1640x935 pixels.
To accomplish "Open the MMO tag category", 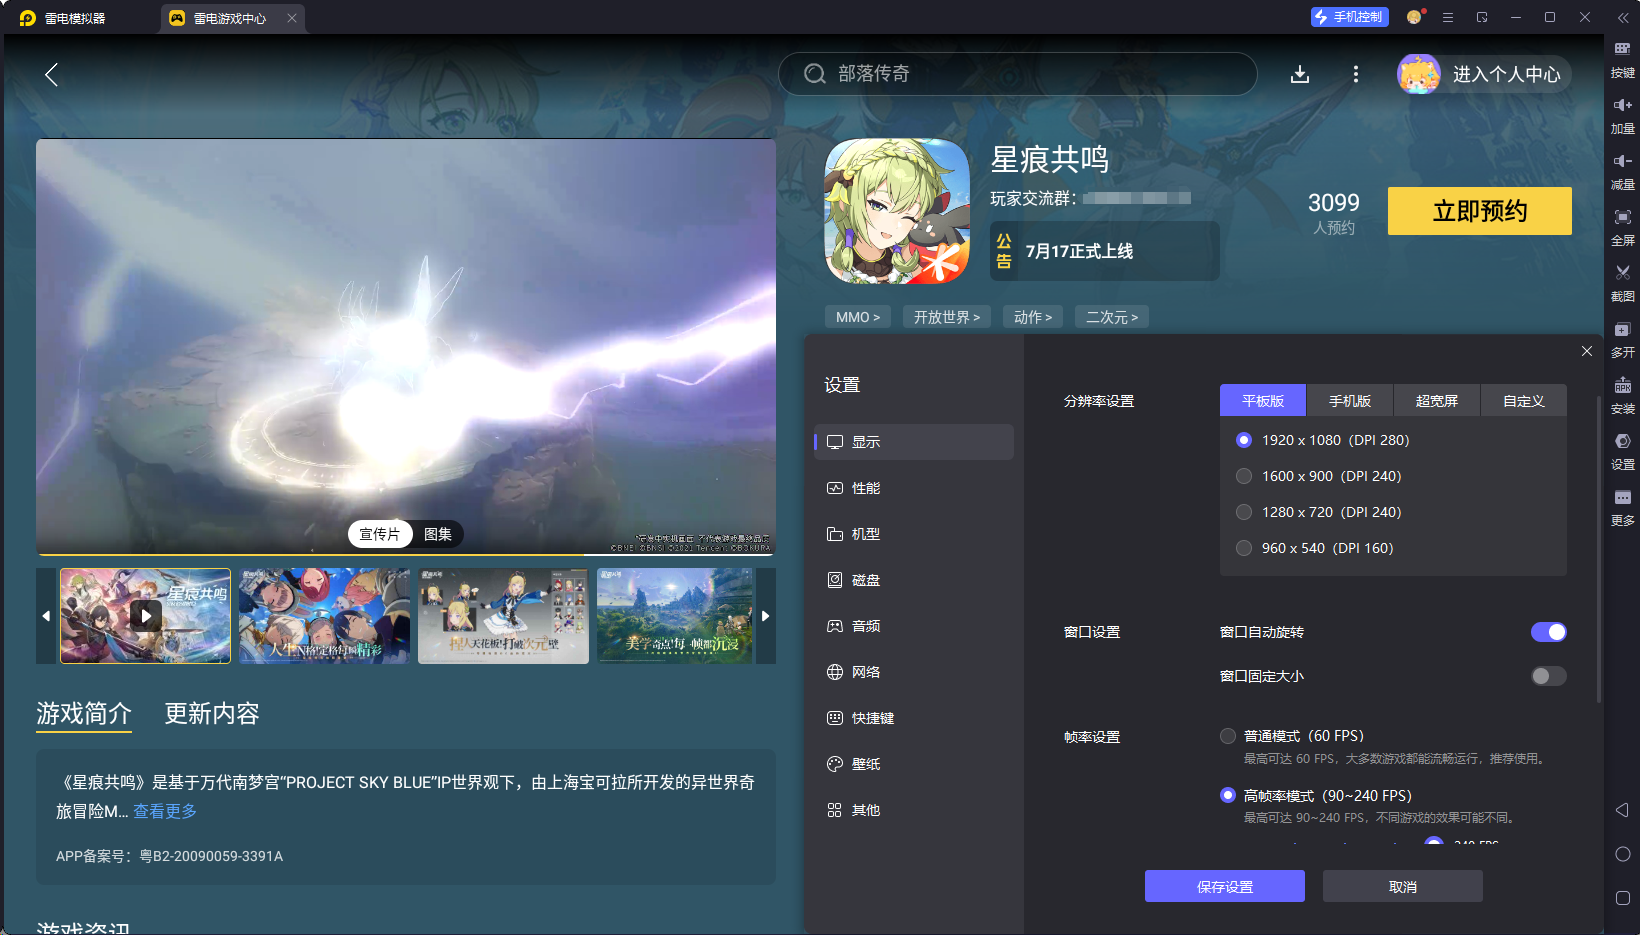I will [x=858, y=317].
